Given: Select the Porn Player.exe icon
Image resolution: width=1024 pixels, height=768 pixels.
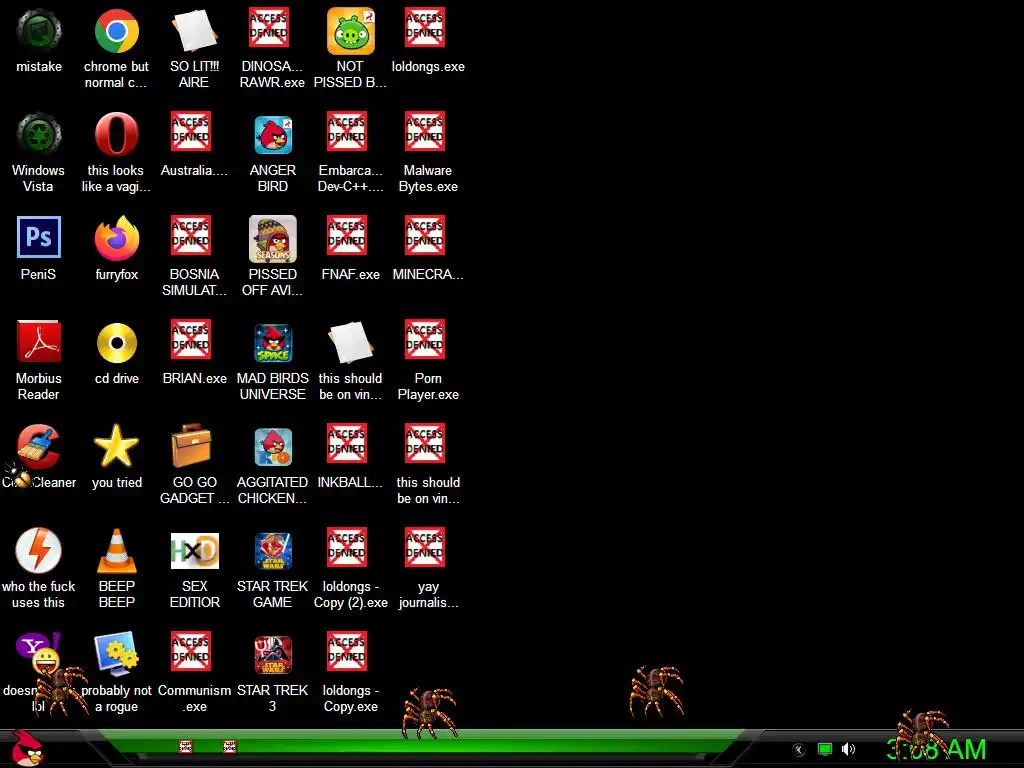Looking at the screenshot, I should pyautogui.click(x=425, y=339).
